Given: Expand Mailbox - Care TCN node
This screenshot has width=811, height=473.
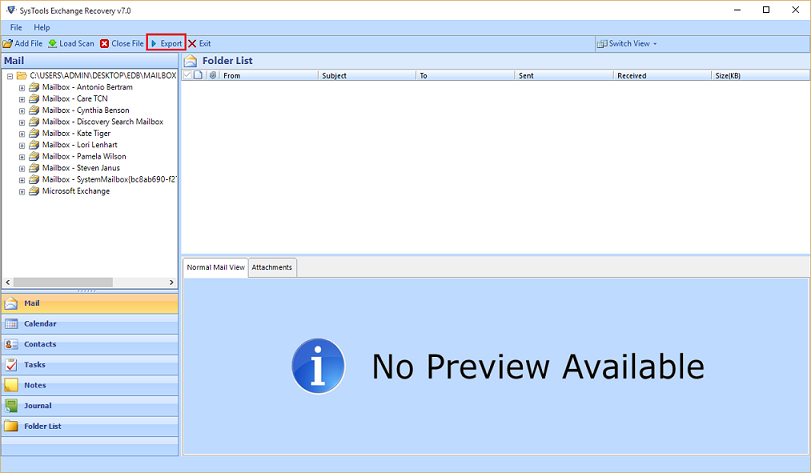Looking at the screenshot, I should coord(22,99).
